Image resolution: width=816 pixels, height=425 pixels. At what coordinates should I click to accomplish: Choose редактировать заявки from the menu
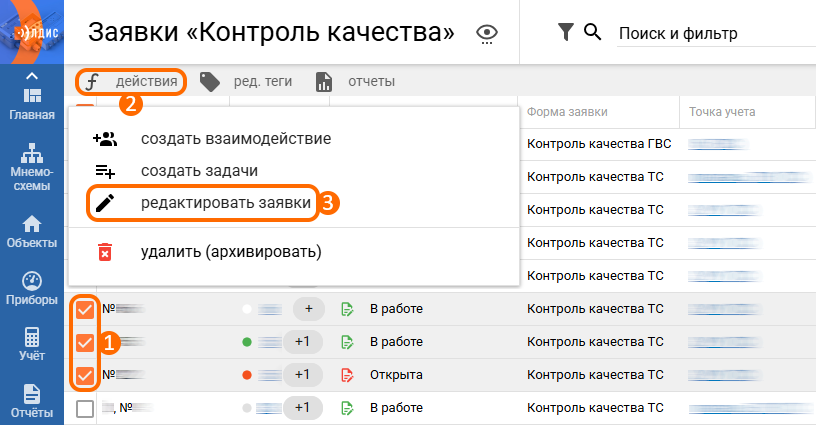pyautogui.click(x=227, y=203)
